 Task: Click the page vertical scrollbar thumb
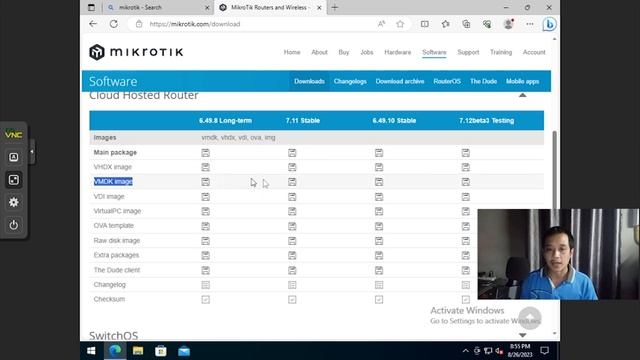tap(554, 169)
